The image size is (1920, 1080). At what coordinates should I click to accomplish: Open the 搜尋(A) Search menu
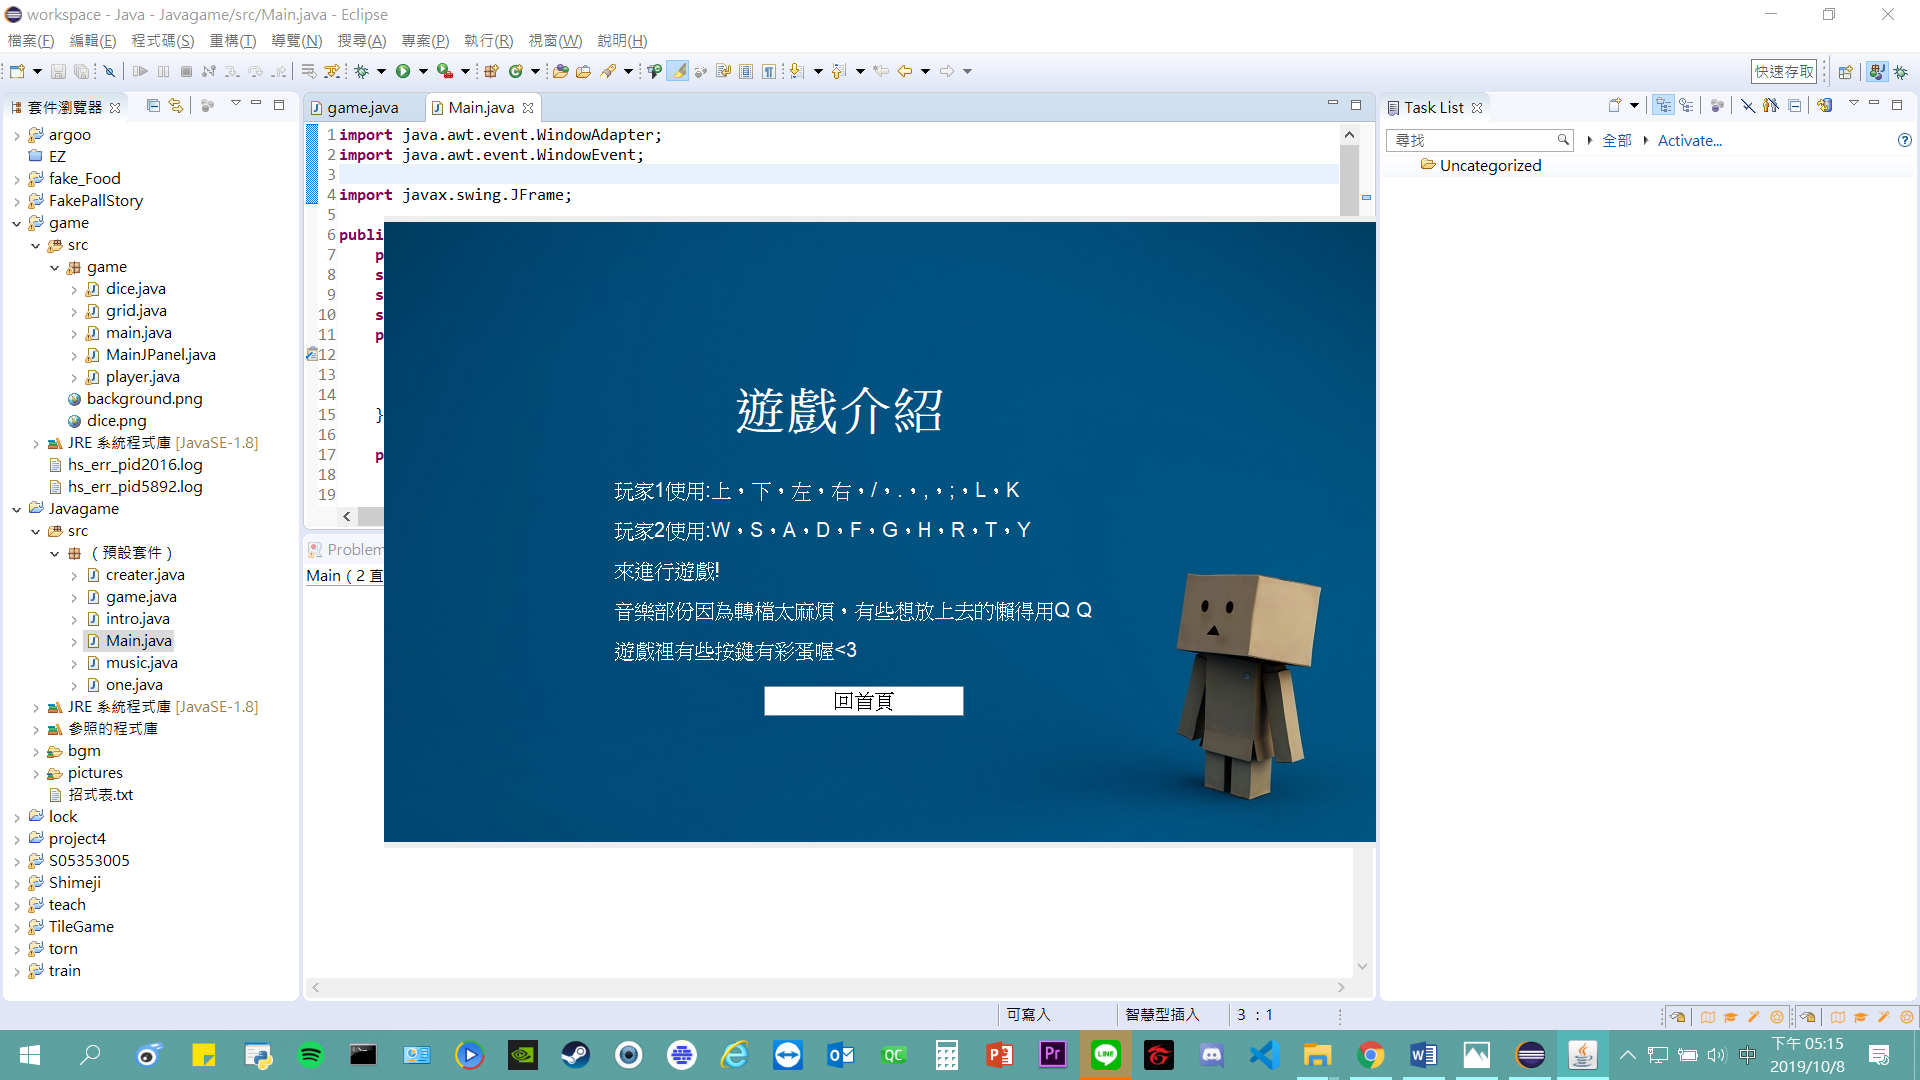(x=361, y=41)
